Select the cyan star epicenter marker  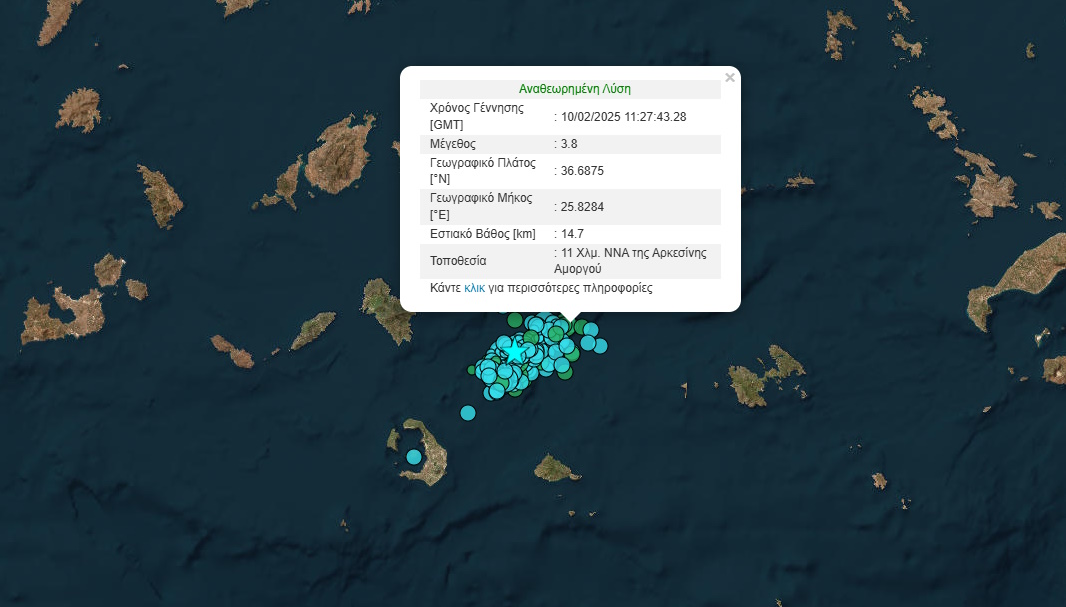515,353
